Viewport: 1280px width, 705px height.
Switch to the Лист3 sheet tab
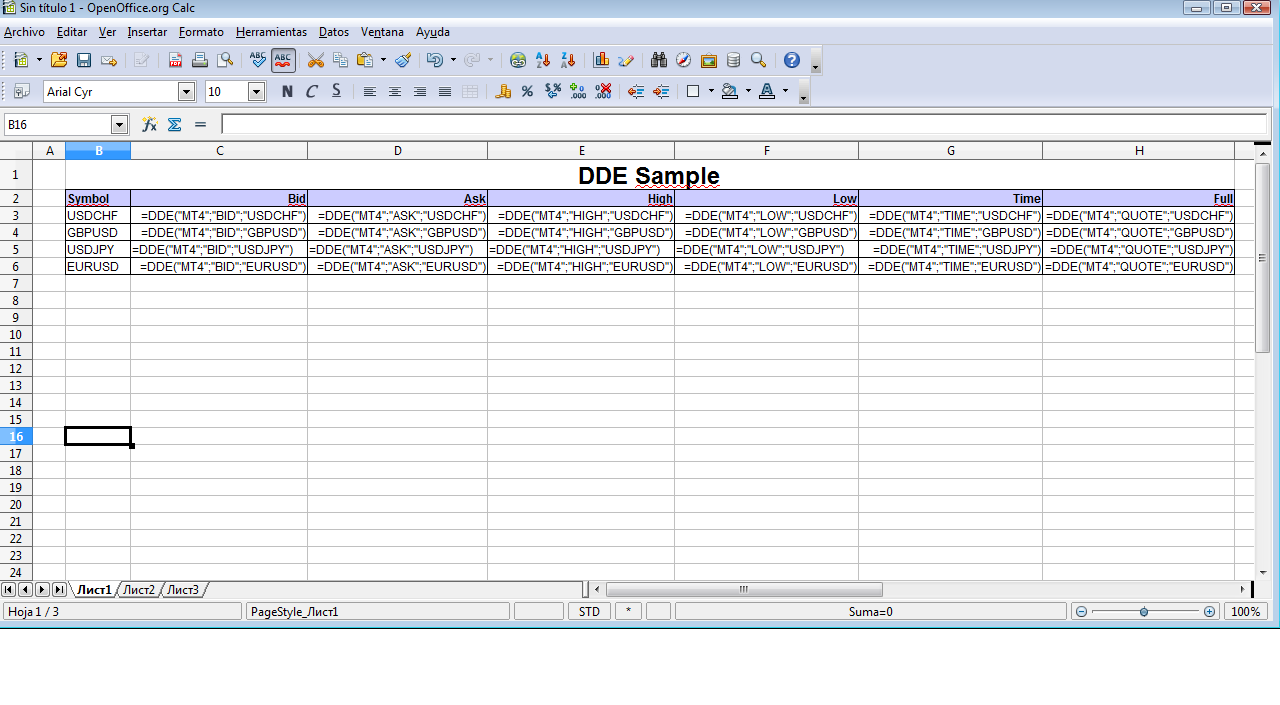click(183, 590)
